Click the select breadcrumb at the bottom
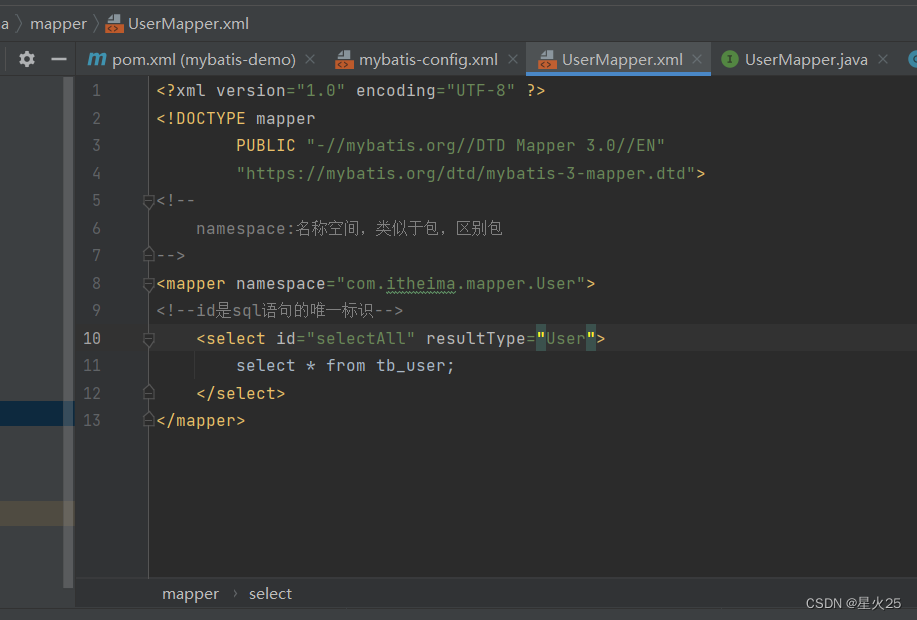 [270, 593]
